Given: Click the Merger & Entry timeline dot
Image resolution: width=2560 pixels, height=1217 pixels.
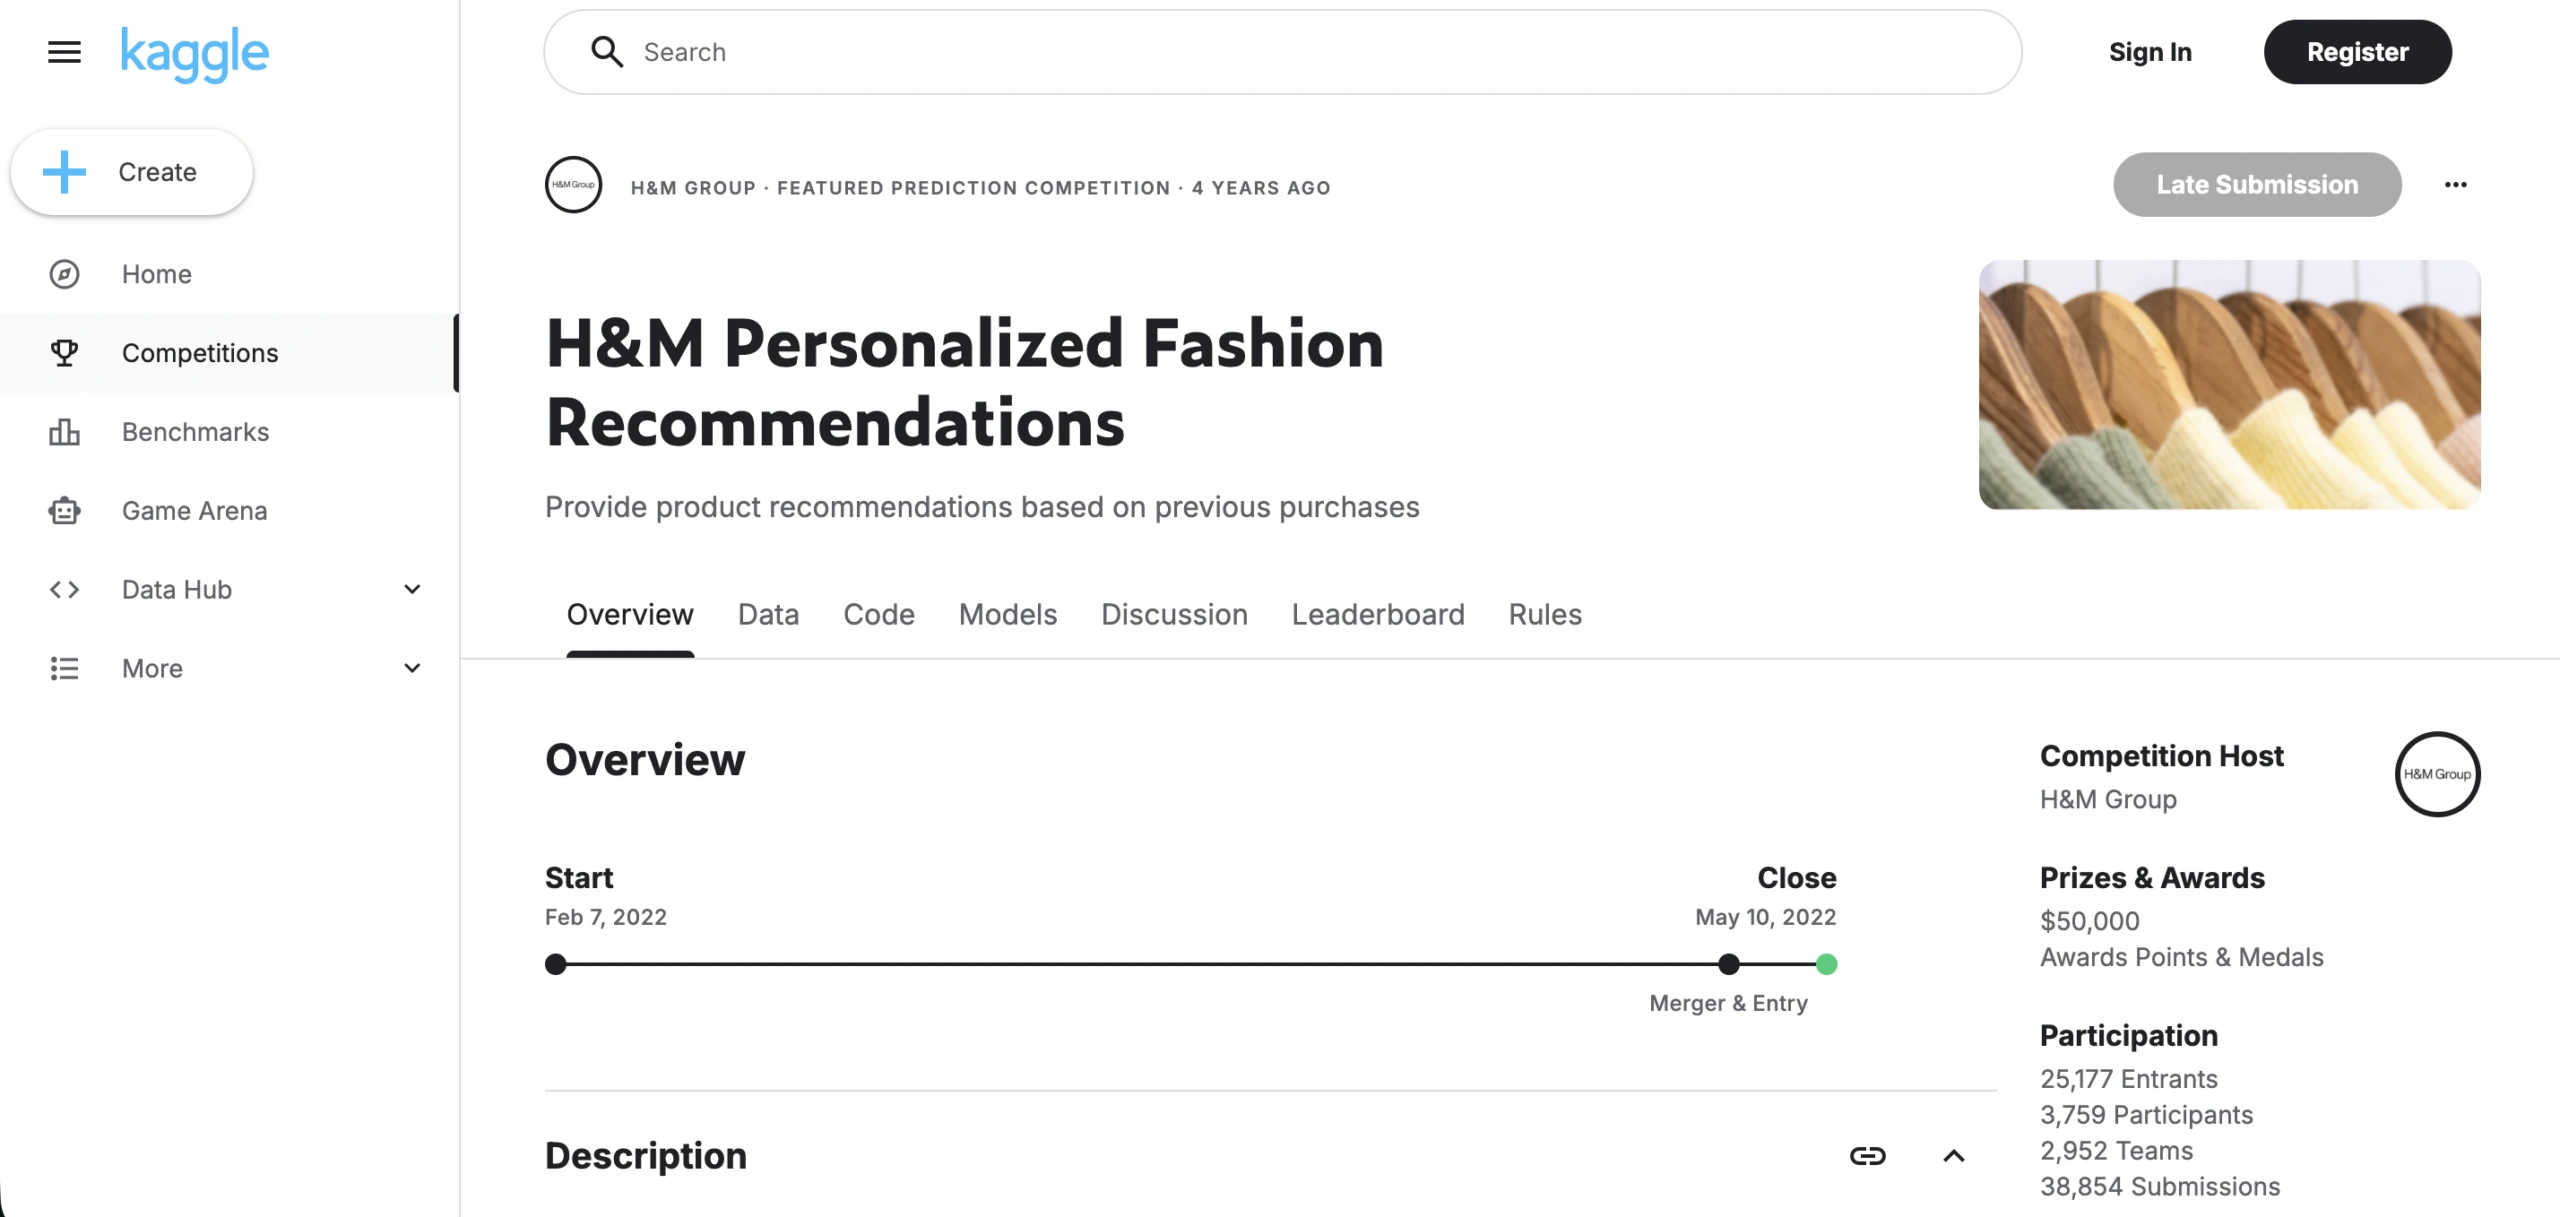Looking at the screenshot, I should pos(1728,964).
